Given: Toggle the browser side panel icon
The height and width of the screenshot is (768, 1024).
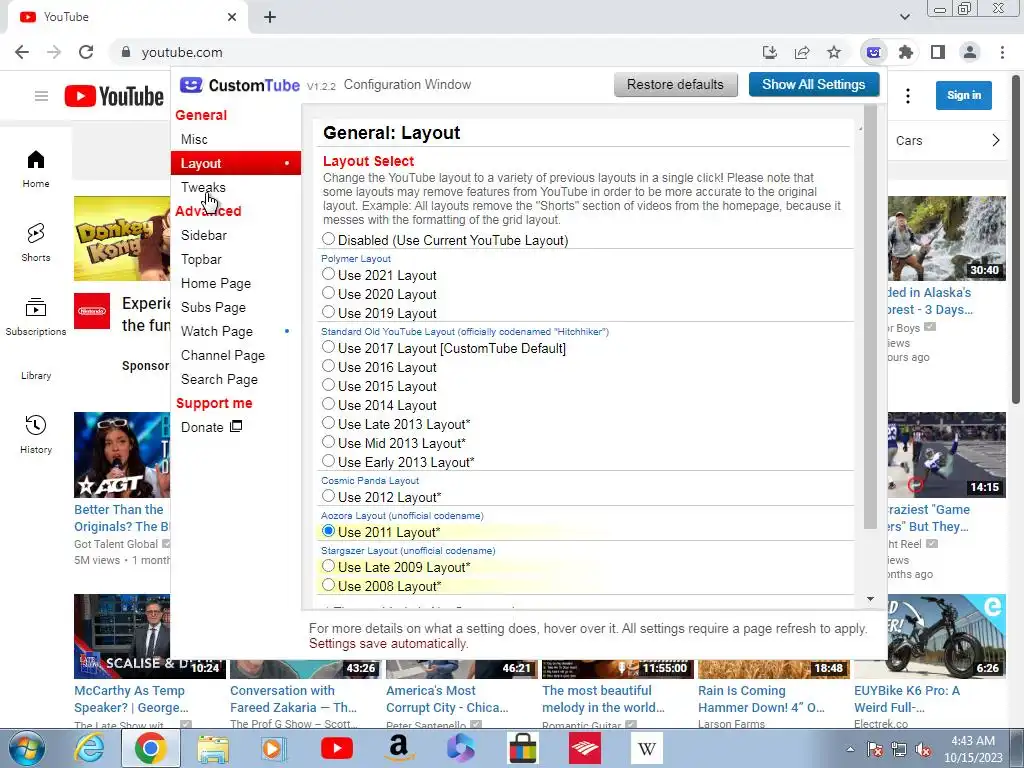Looking at the screenshot, I should (938, 52).
